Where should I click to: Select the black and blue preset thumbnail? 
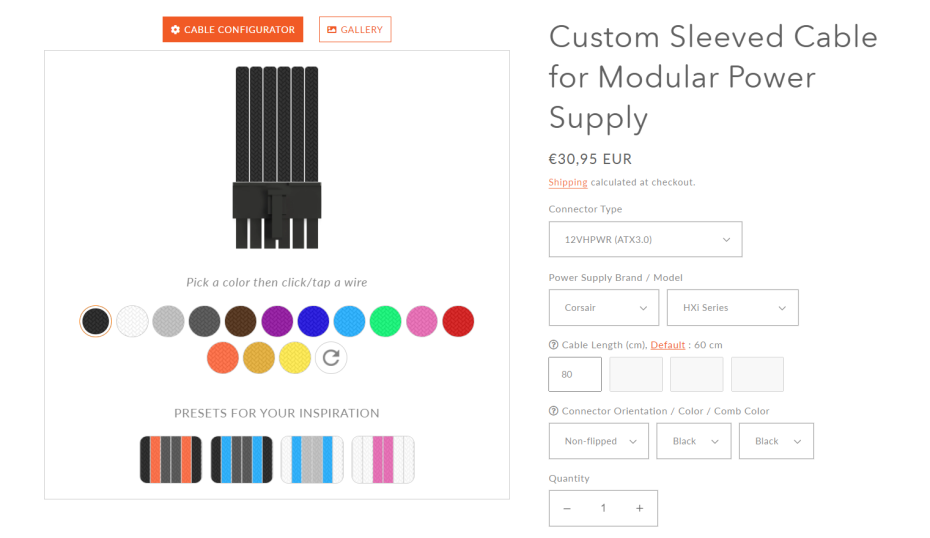tap(241, 459)
